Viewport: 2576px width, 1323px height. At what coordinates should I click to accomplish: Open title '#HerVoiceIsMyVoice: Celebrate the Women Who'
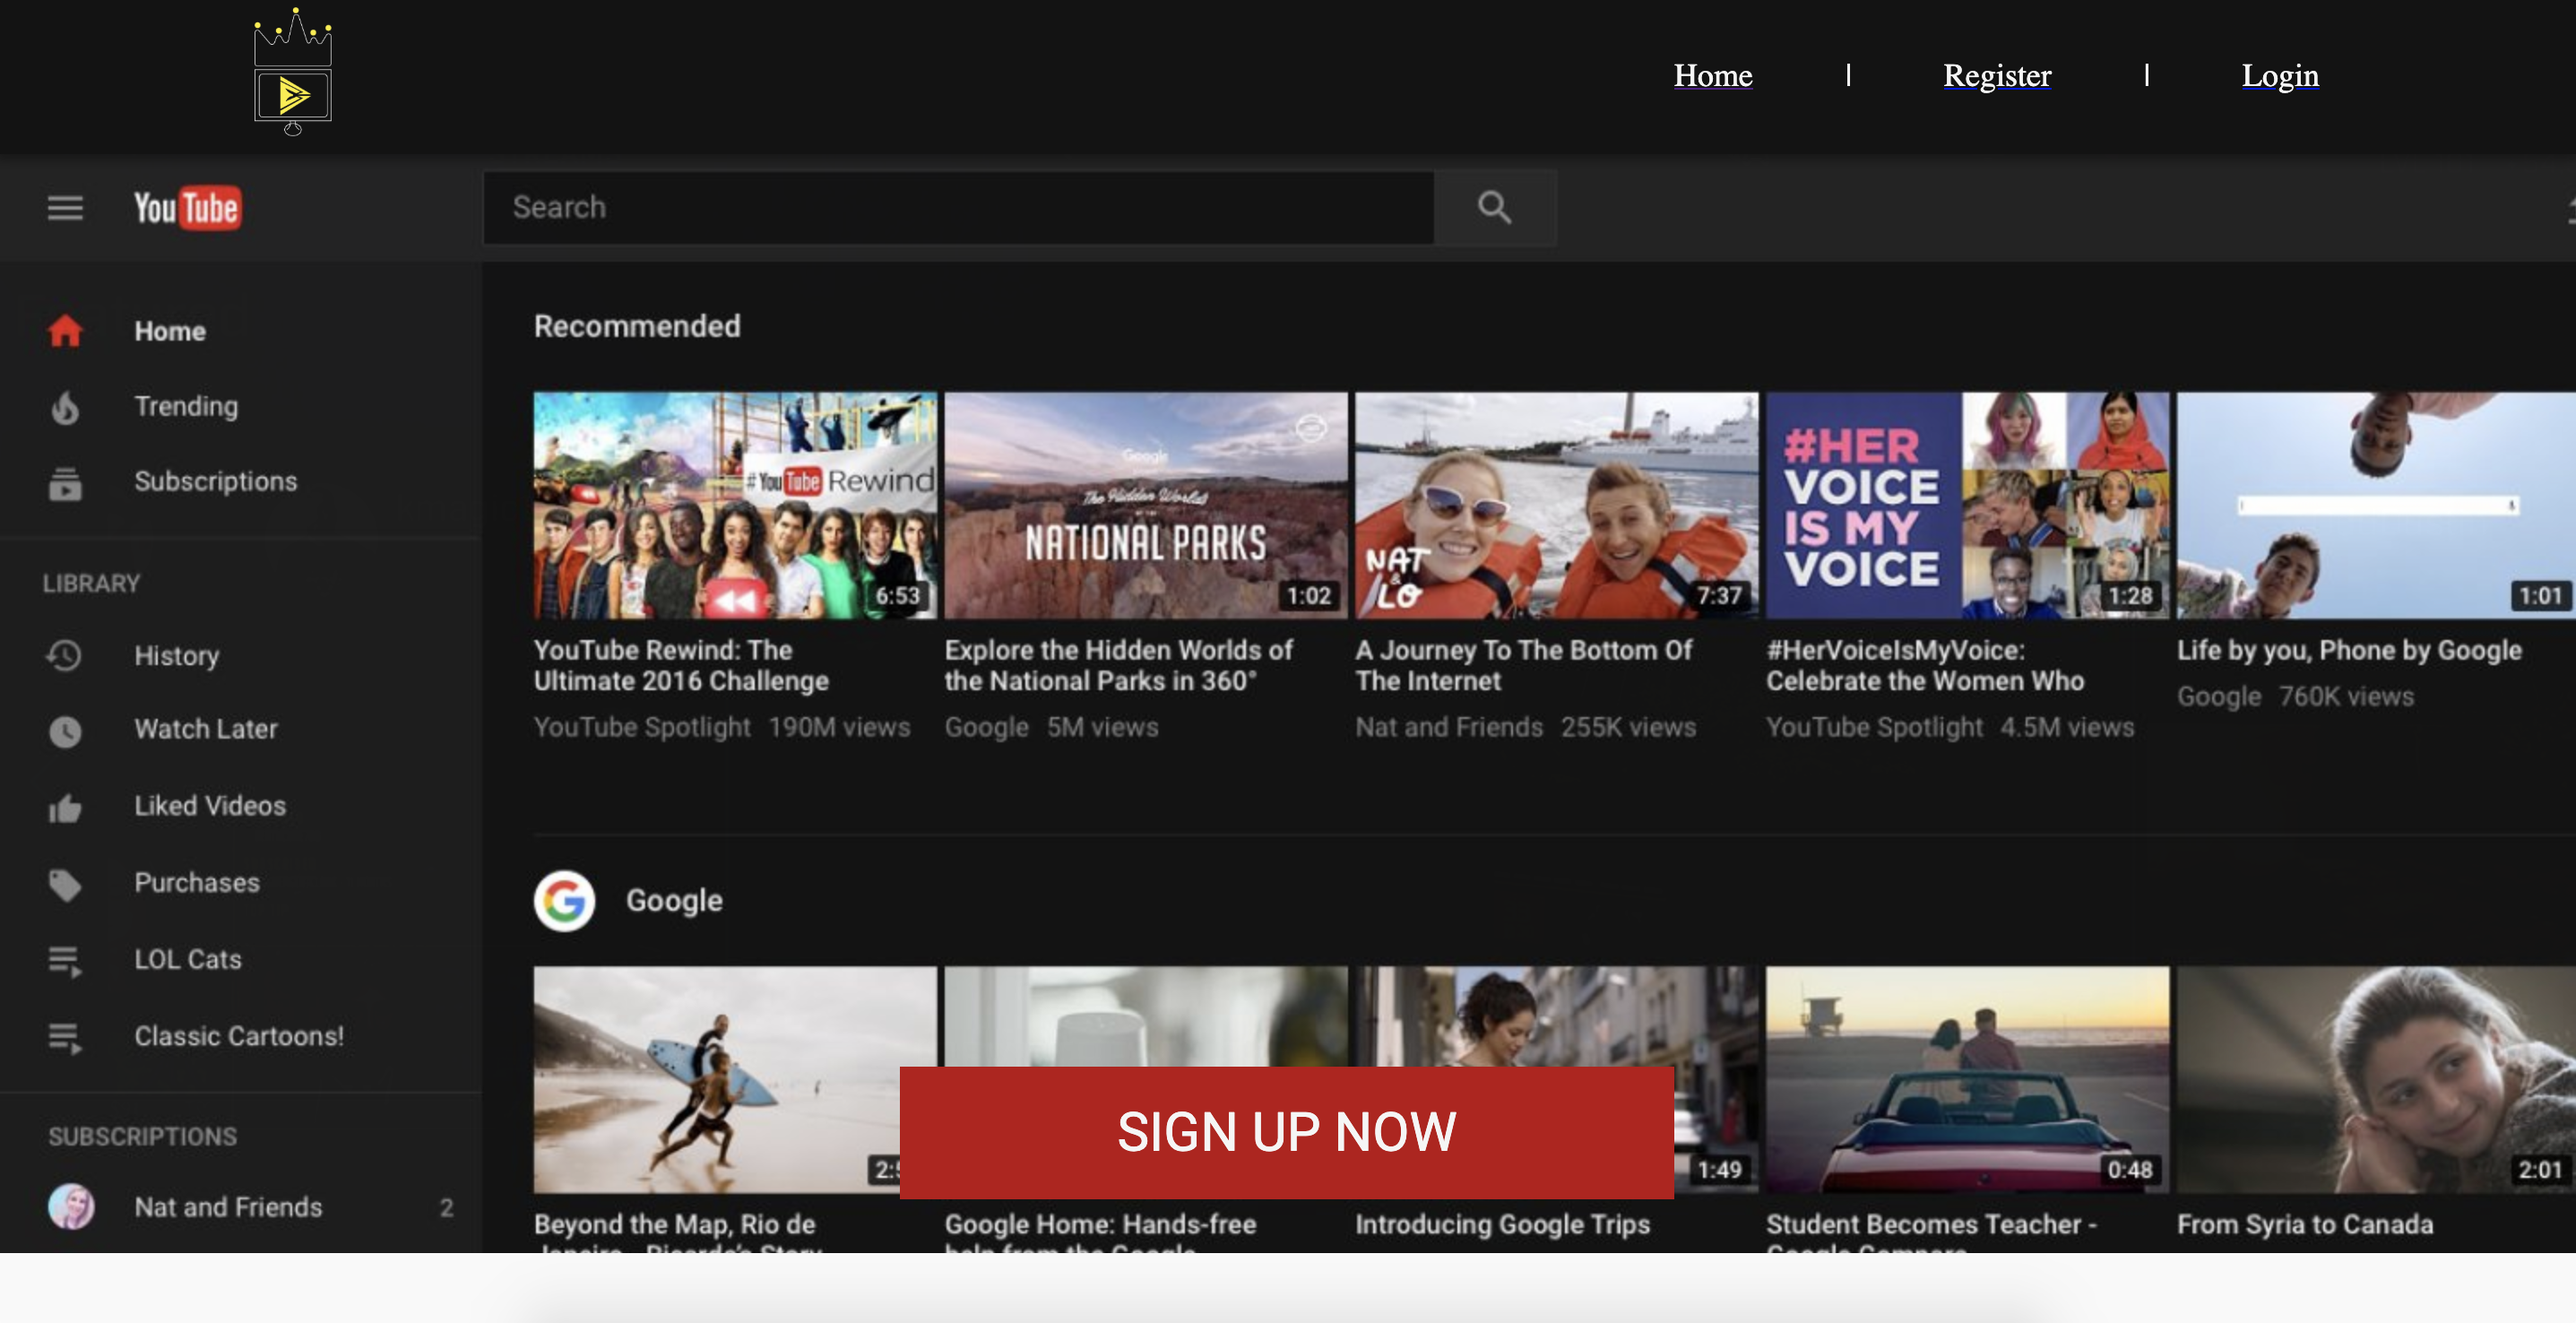click(x=1925, y=665)
